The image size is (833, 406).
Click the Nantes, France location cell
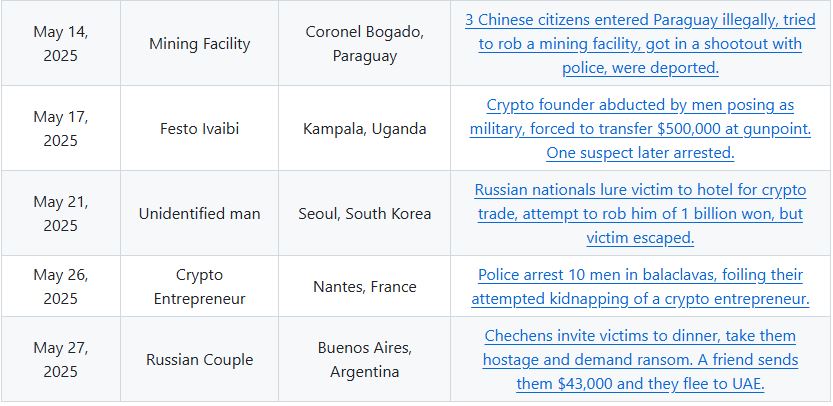365,287
